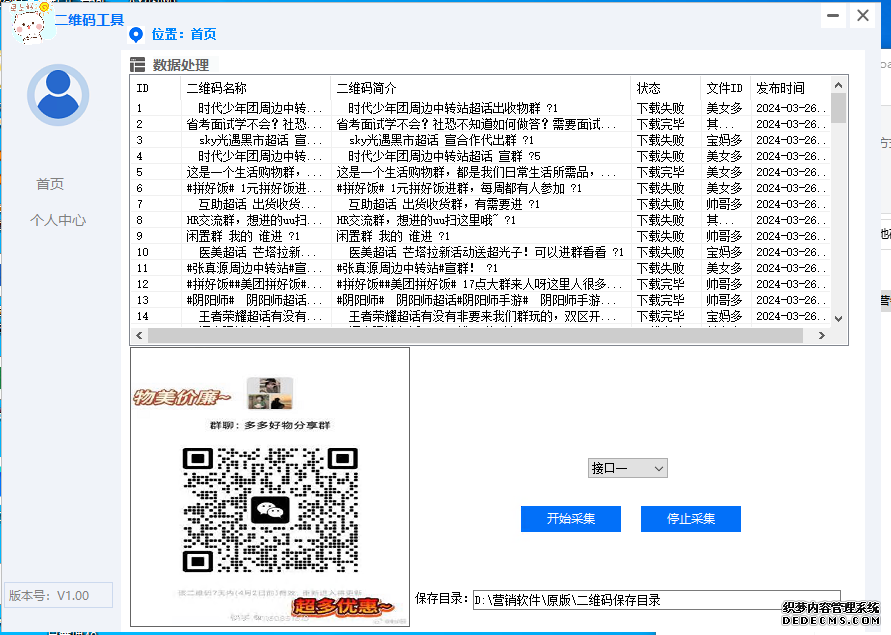Screen dimensions: 891x635
Task: Open the 个人中心 page
Action: 57,219
